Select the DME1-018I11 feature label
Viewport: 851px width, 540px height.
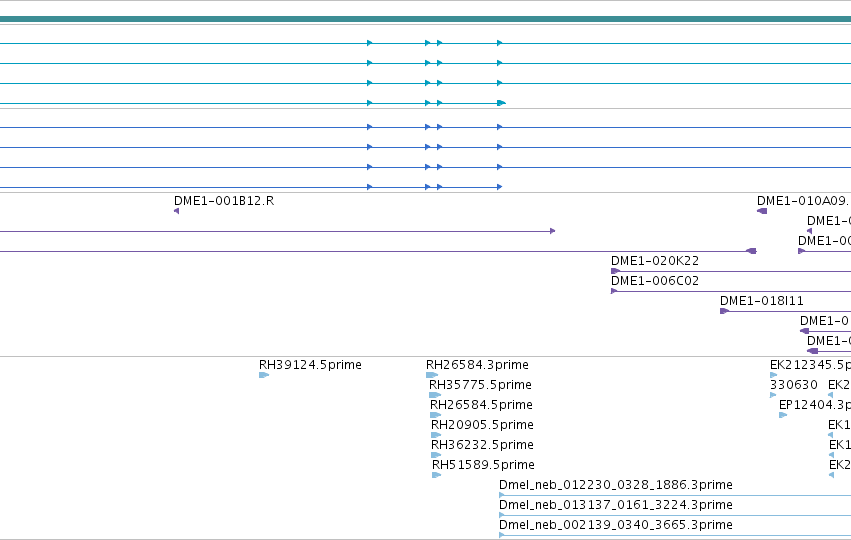click(x=761, y=301)
